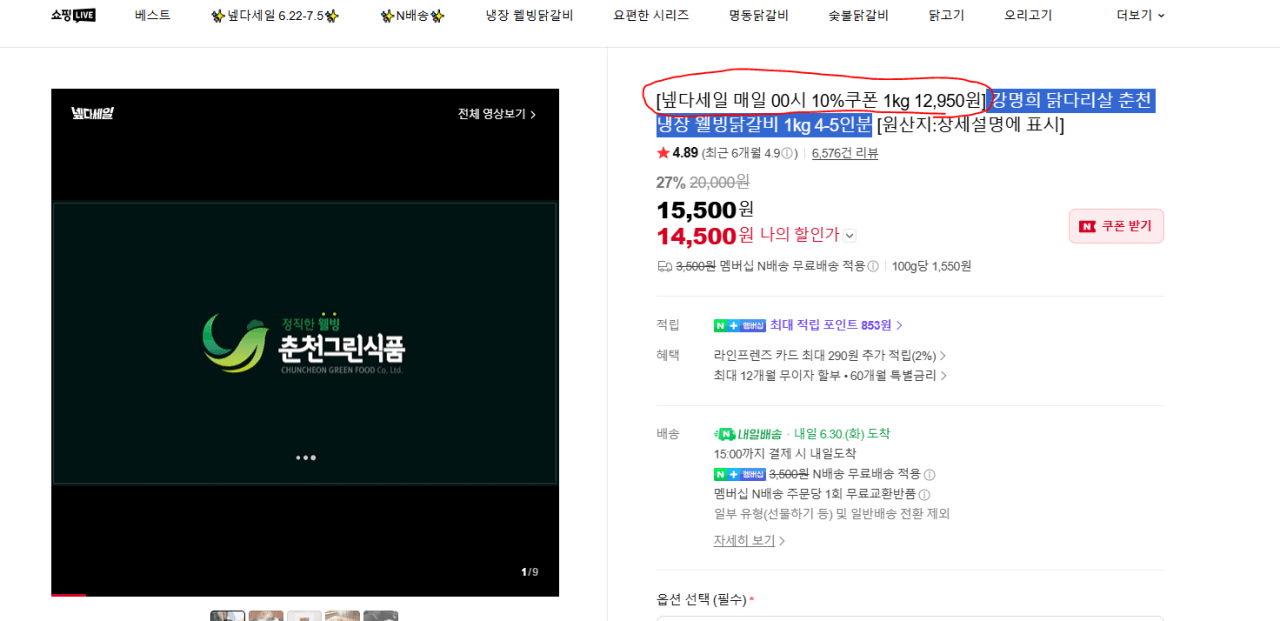Select the N배송 category
1280x621 pixels.
[x=412, y=15]
